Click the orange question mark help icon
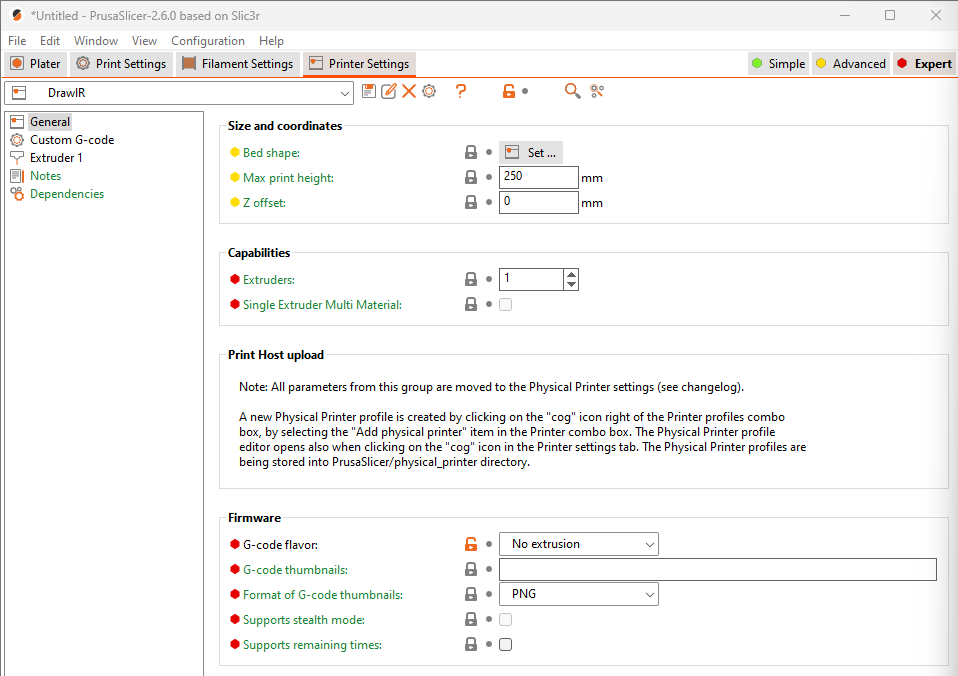 coord(461,91)
